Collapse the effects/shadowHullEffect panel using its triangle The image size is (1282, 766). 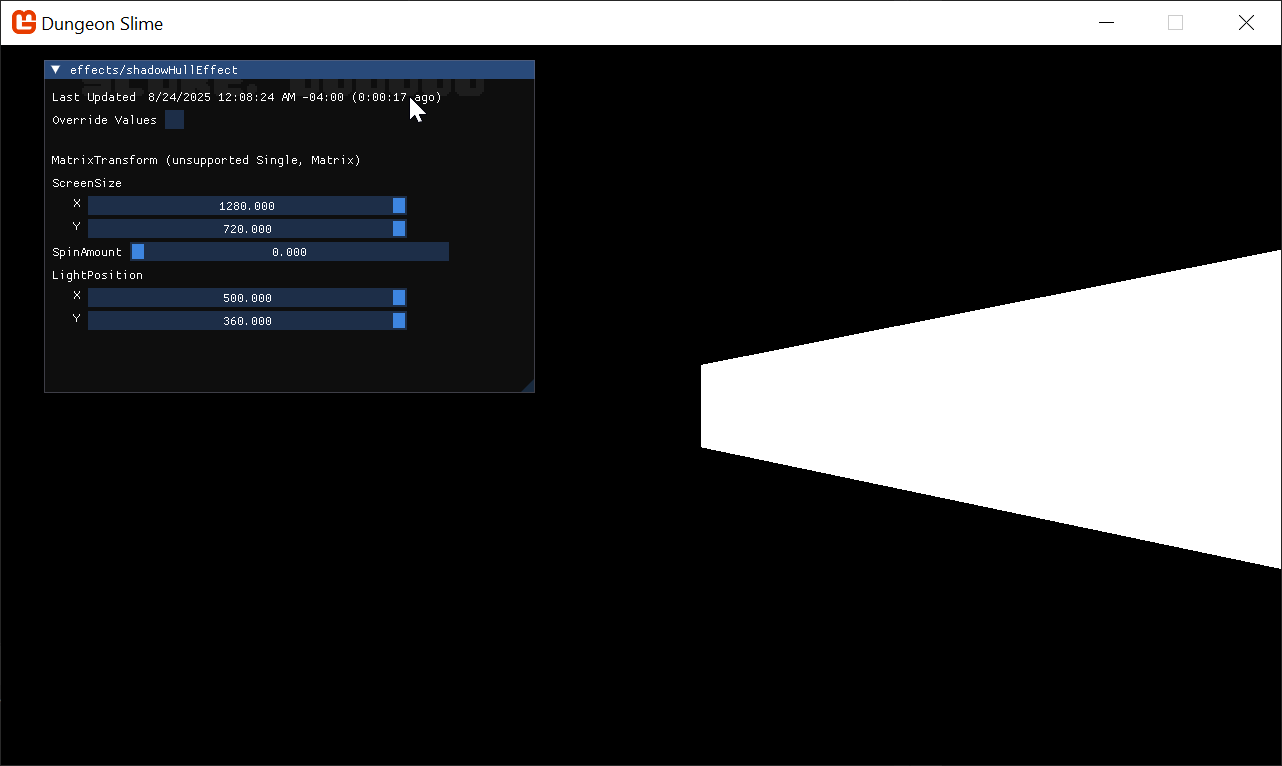pos(56,70)
